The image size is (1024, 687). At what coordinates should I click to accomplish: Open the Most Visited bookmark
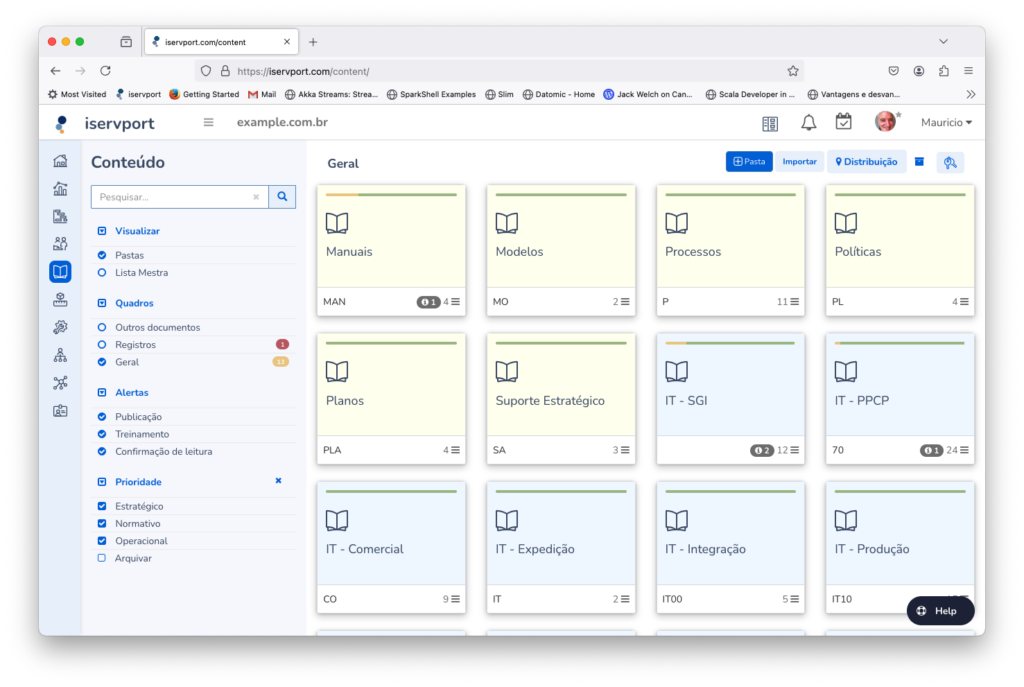coord(77,94)
